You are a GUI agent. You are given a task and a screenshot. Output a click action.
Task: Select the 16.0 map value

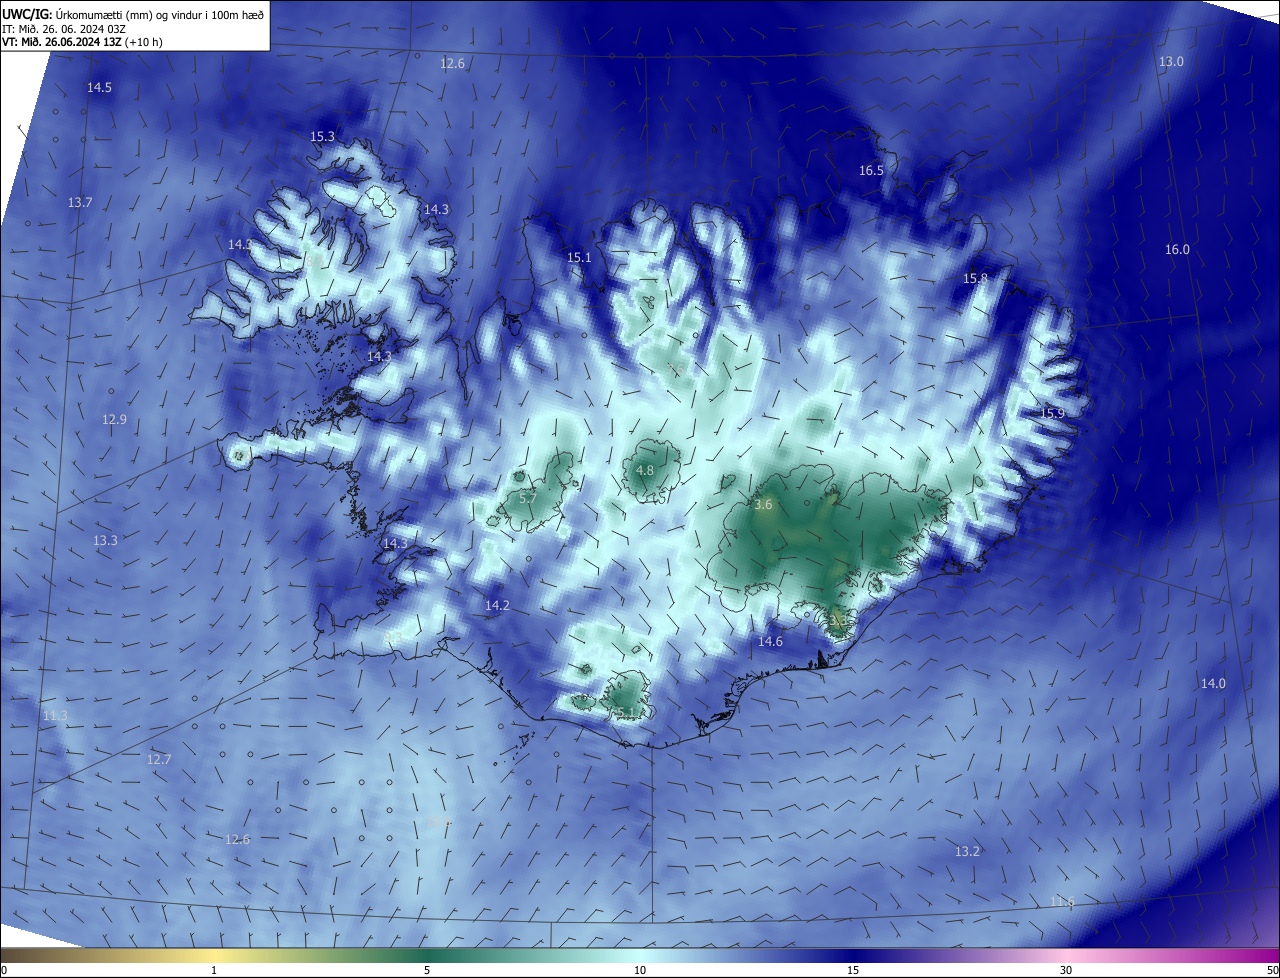pyautogui.click(x=1178, y=250)
